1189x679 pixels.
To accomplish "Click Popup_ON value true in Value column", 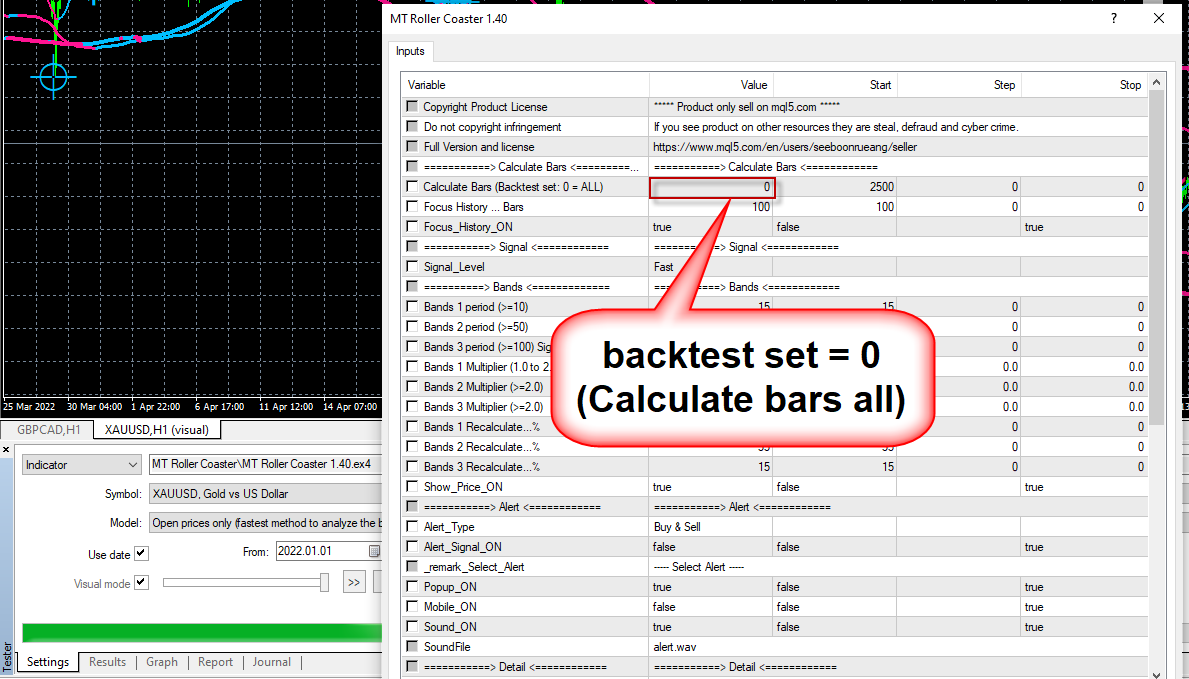I will pos(662,586).
